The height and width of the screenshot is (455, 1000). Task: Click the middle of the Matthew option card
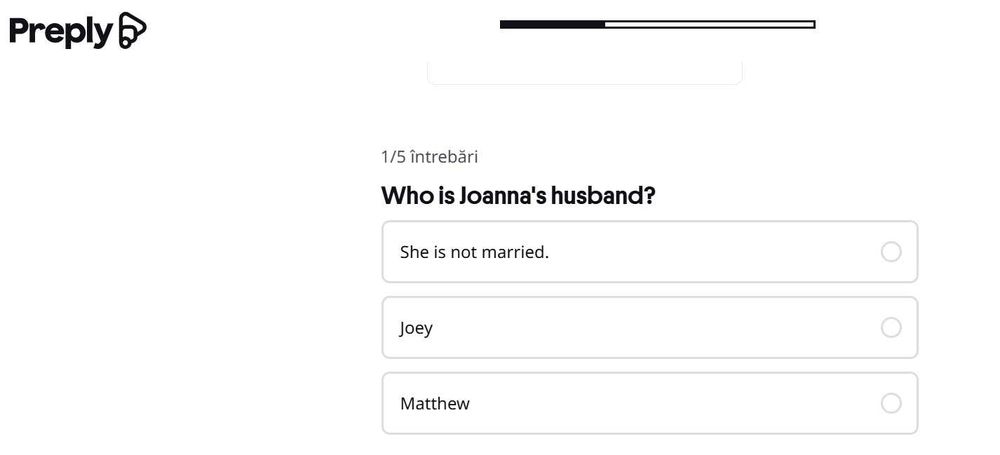coord(650,403)
